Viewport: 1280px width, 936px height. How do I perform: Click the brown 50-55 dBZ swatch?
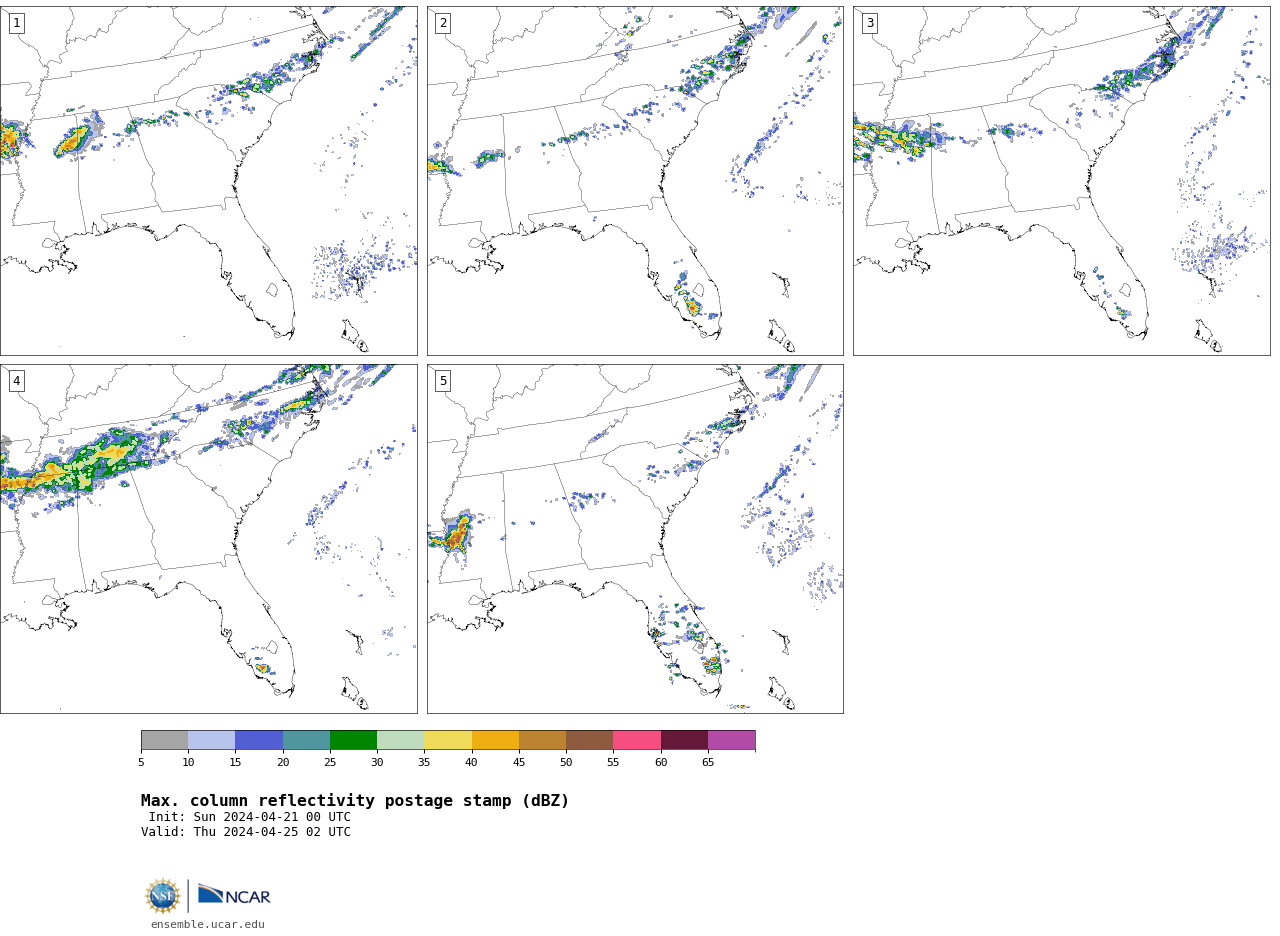tap(590, 740)
